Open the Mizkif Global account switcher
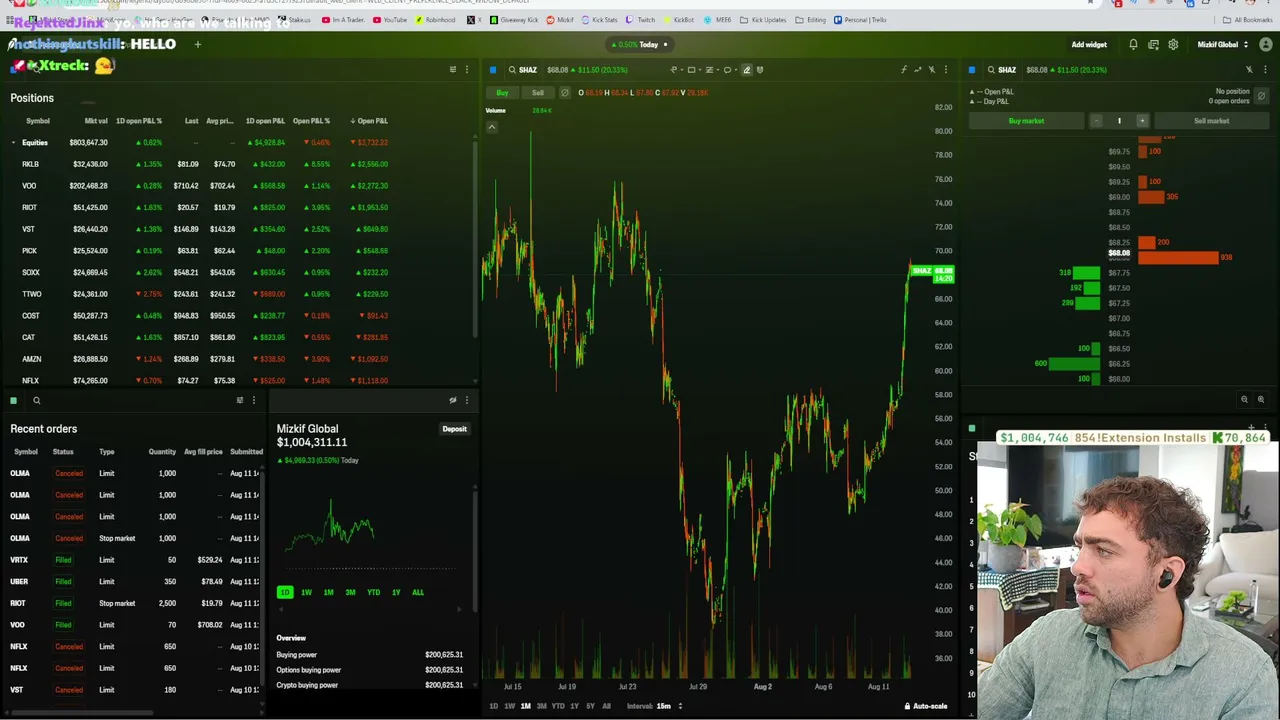Viewport: 1280px width, 720px height. [x=1222, y=44]
